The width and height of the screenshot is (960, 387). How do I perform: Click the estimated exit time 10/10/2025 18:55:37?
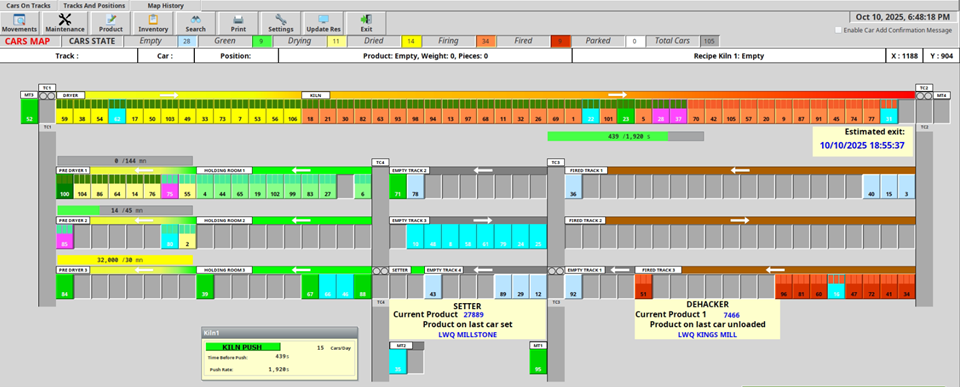[862, 146]
